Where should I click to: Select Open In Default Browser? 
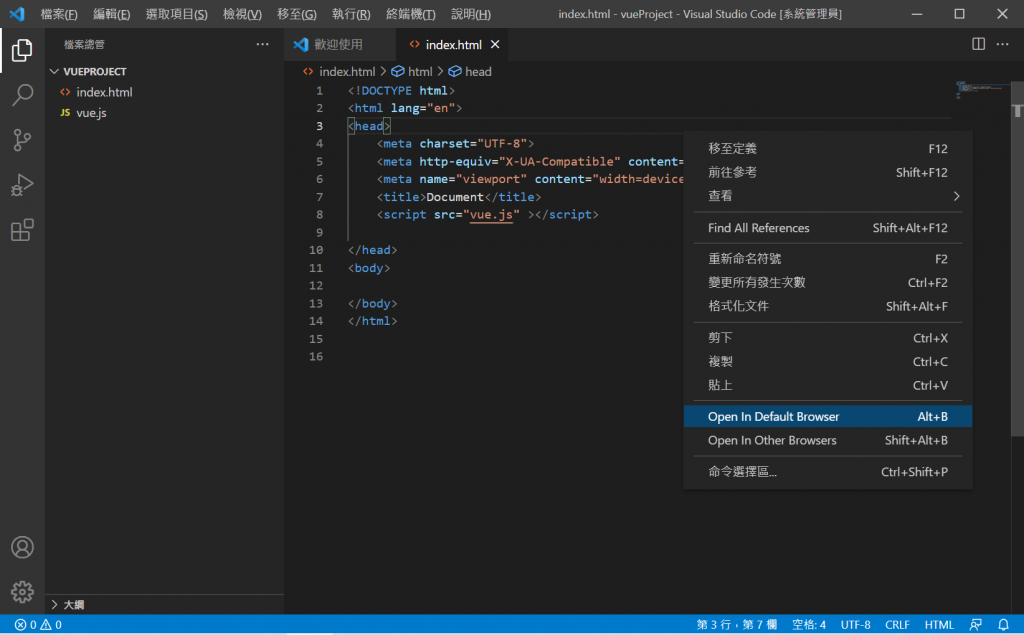827,417
